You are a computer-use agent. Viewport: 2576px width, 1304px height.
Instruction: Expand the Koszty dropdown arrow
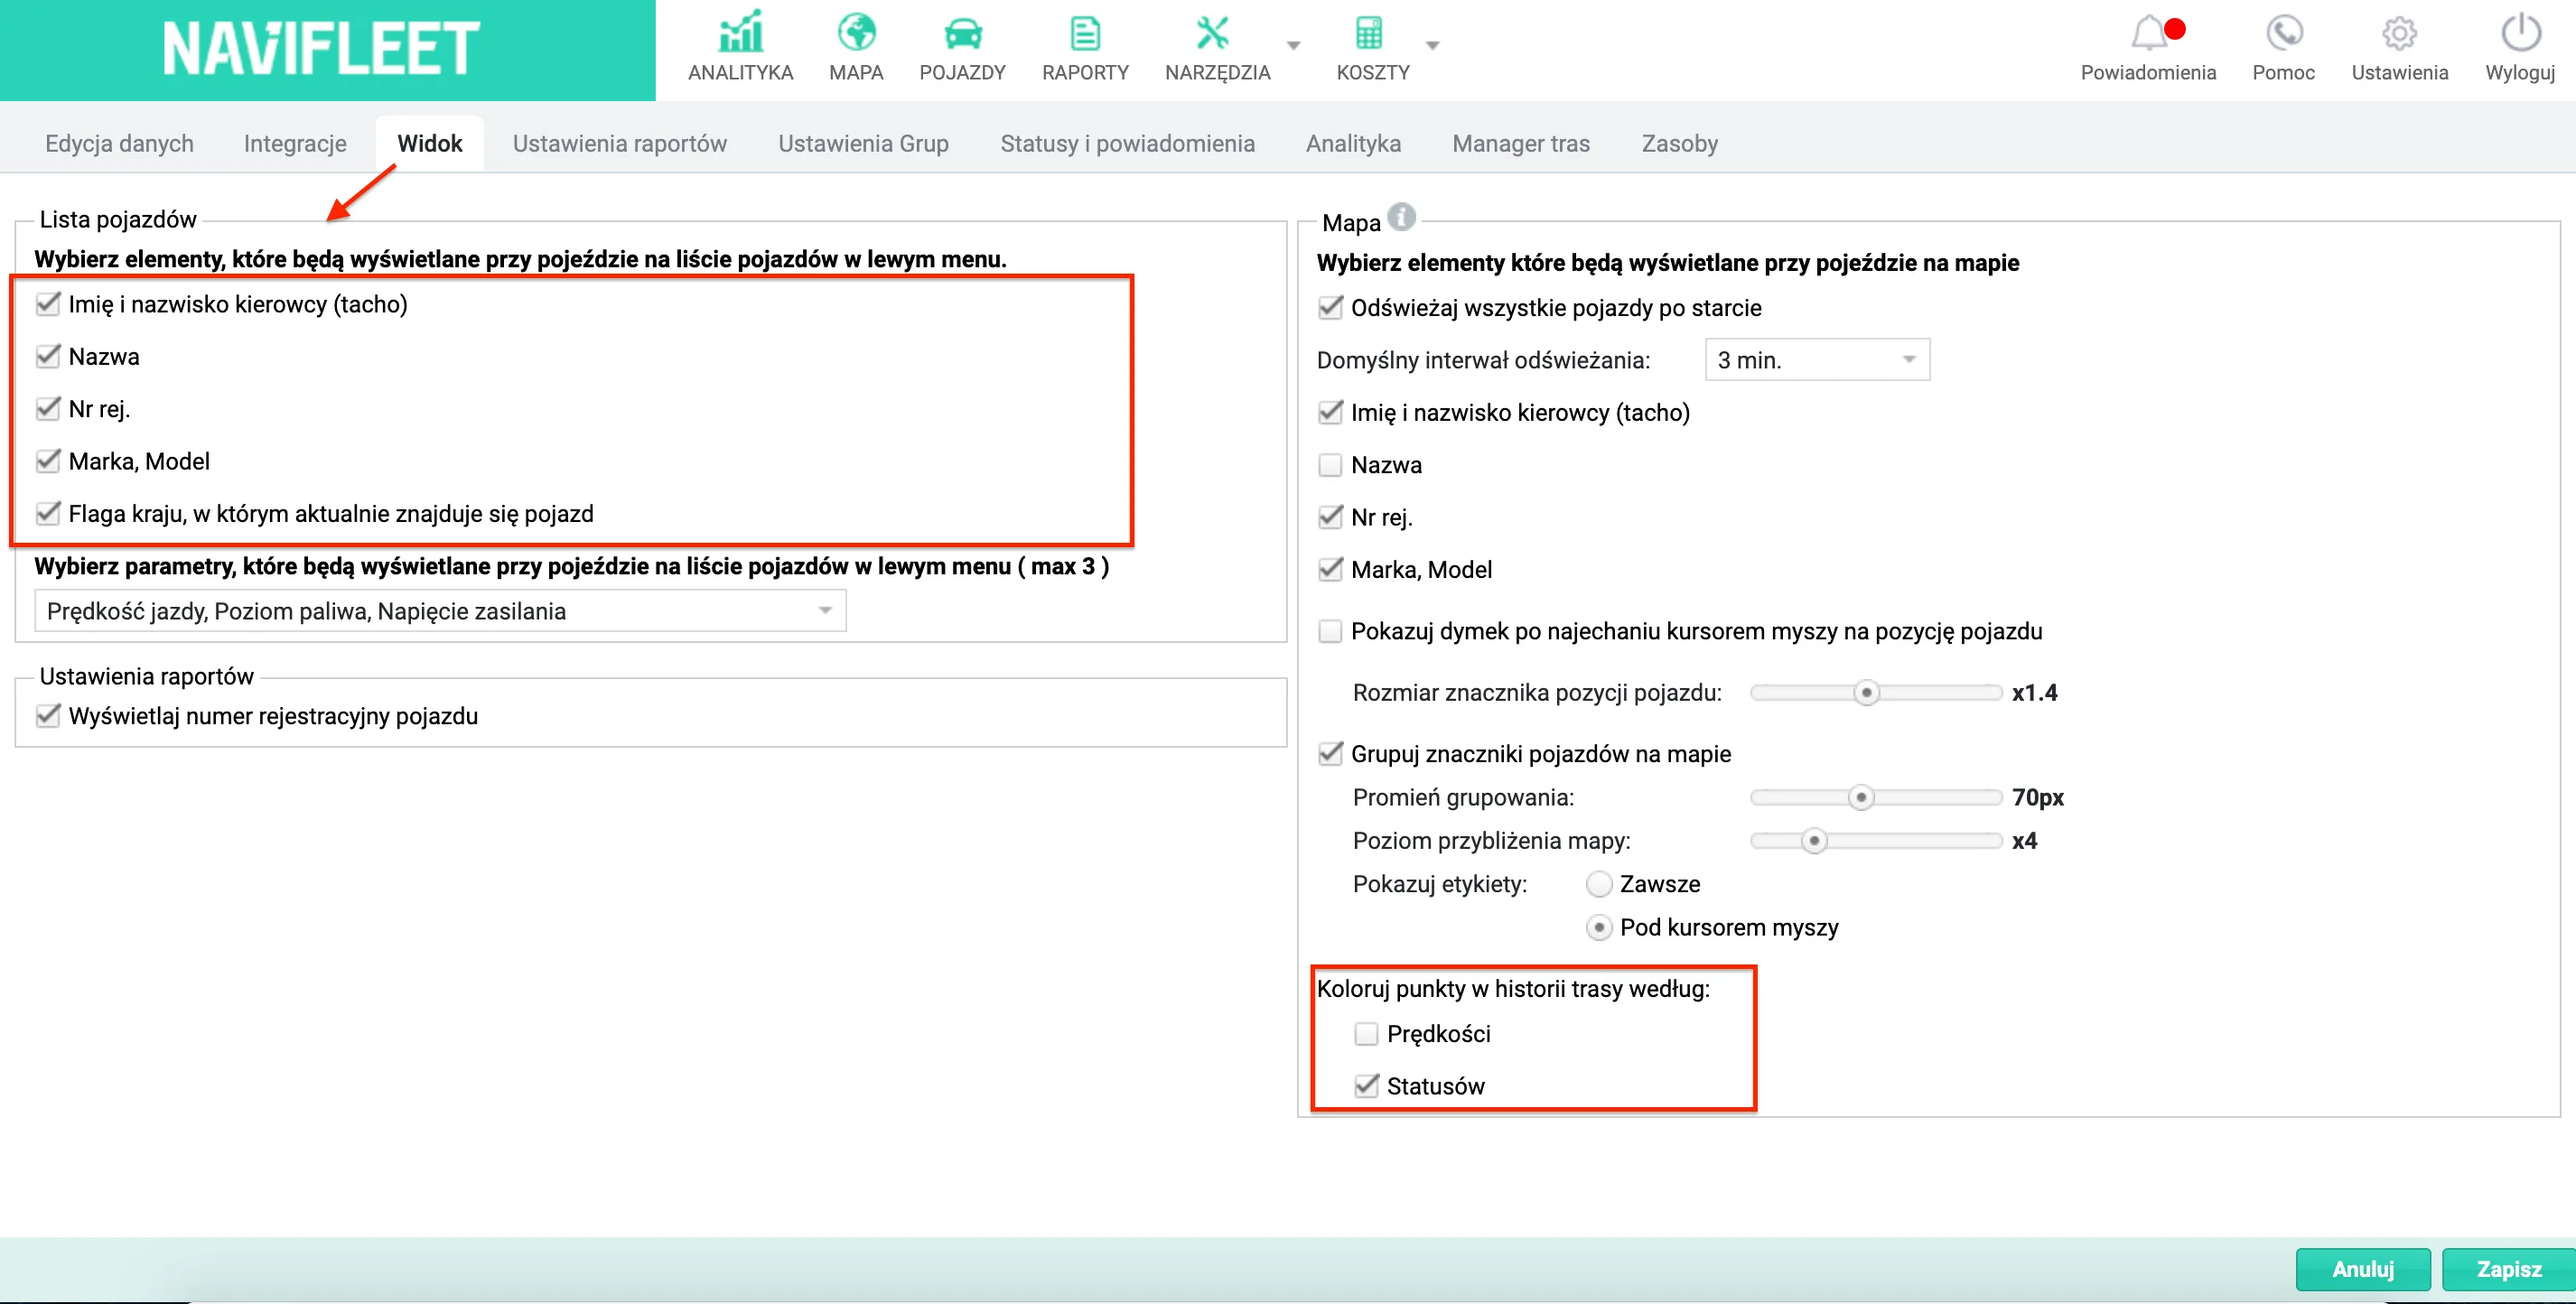coord(1432,46)
